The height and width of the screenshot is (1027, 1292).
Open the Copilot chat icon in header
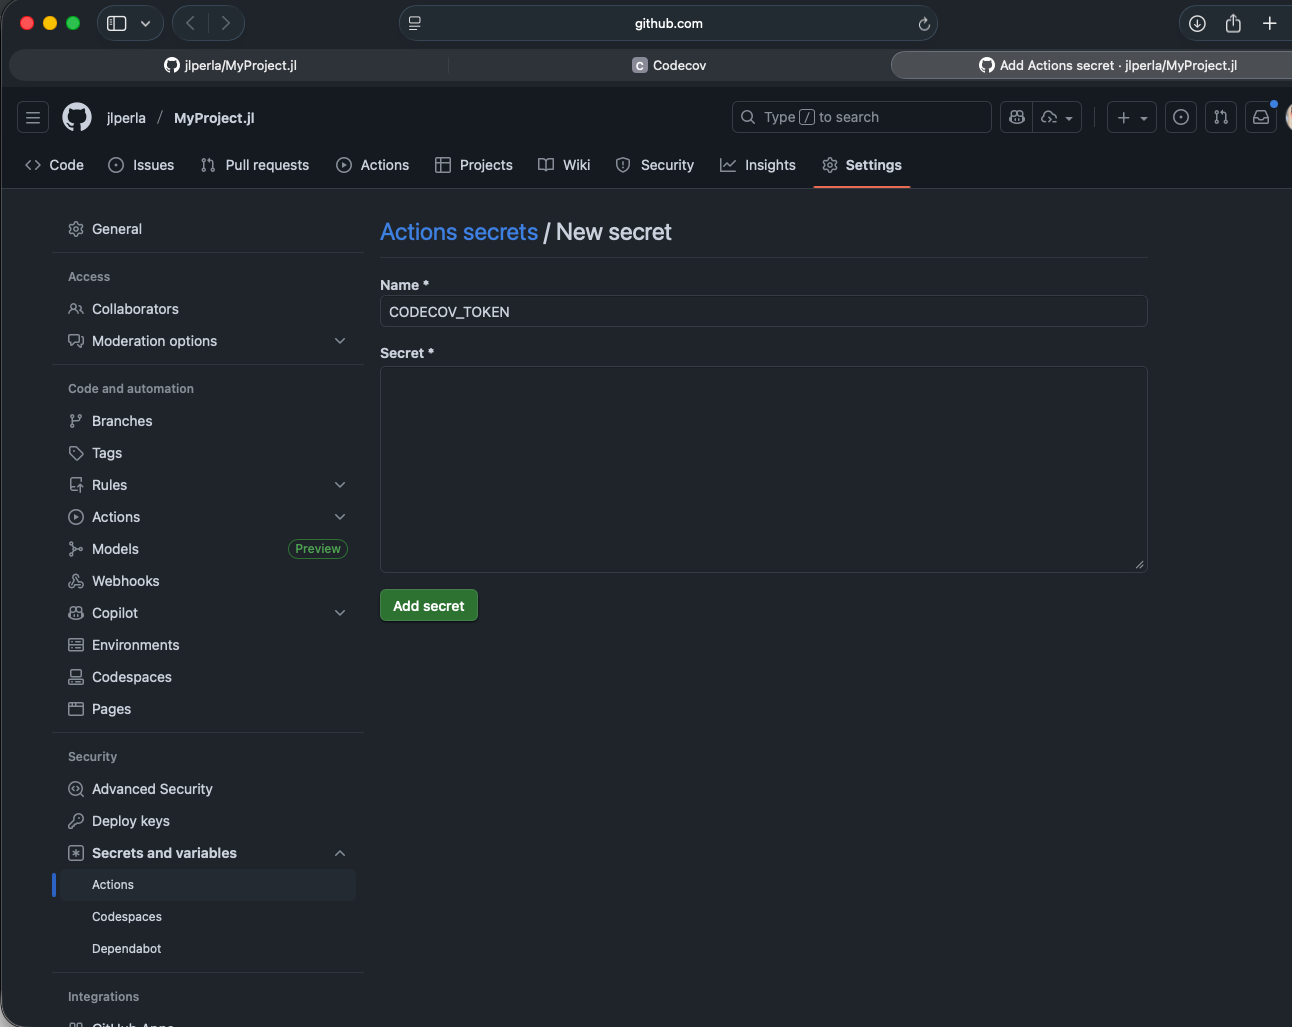1017,118
